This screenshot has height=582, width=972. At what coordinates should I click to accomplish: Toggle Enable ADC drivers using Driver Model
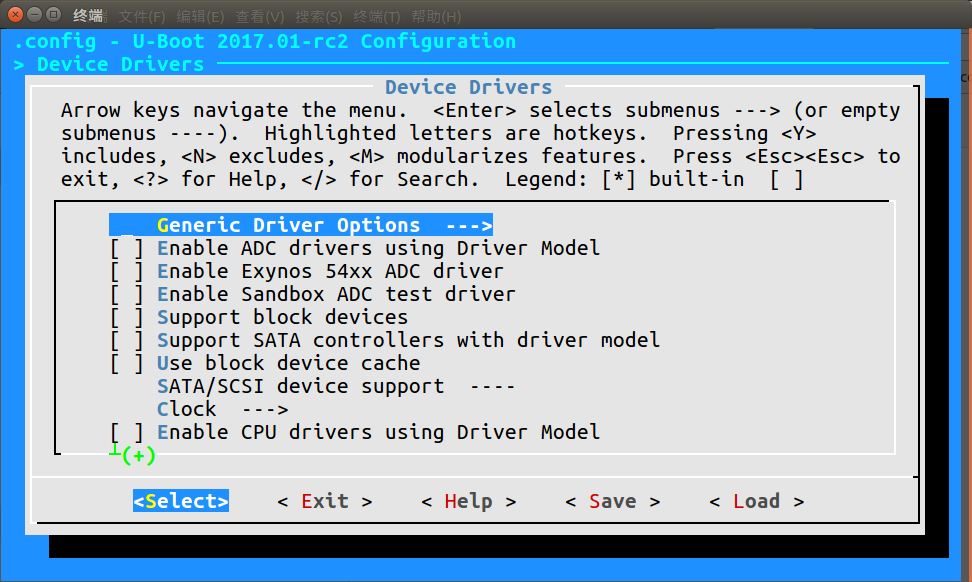(x=127, y=248)
